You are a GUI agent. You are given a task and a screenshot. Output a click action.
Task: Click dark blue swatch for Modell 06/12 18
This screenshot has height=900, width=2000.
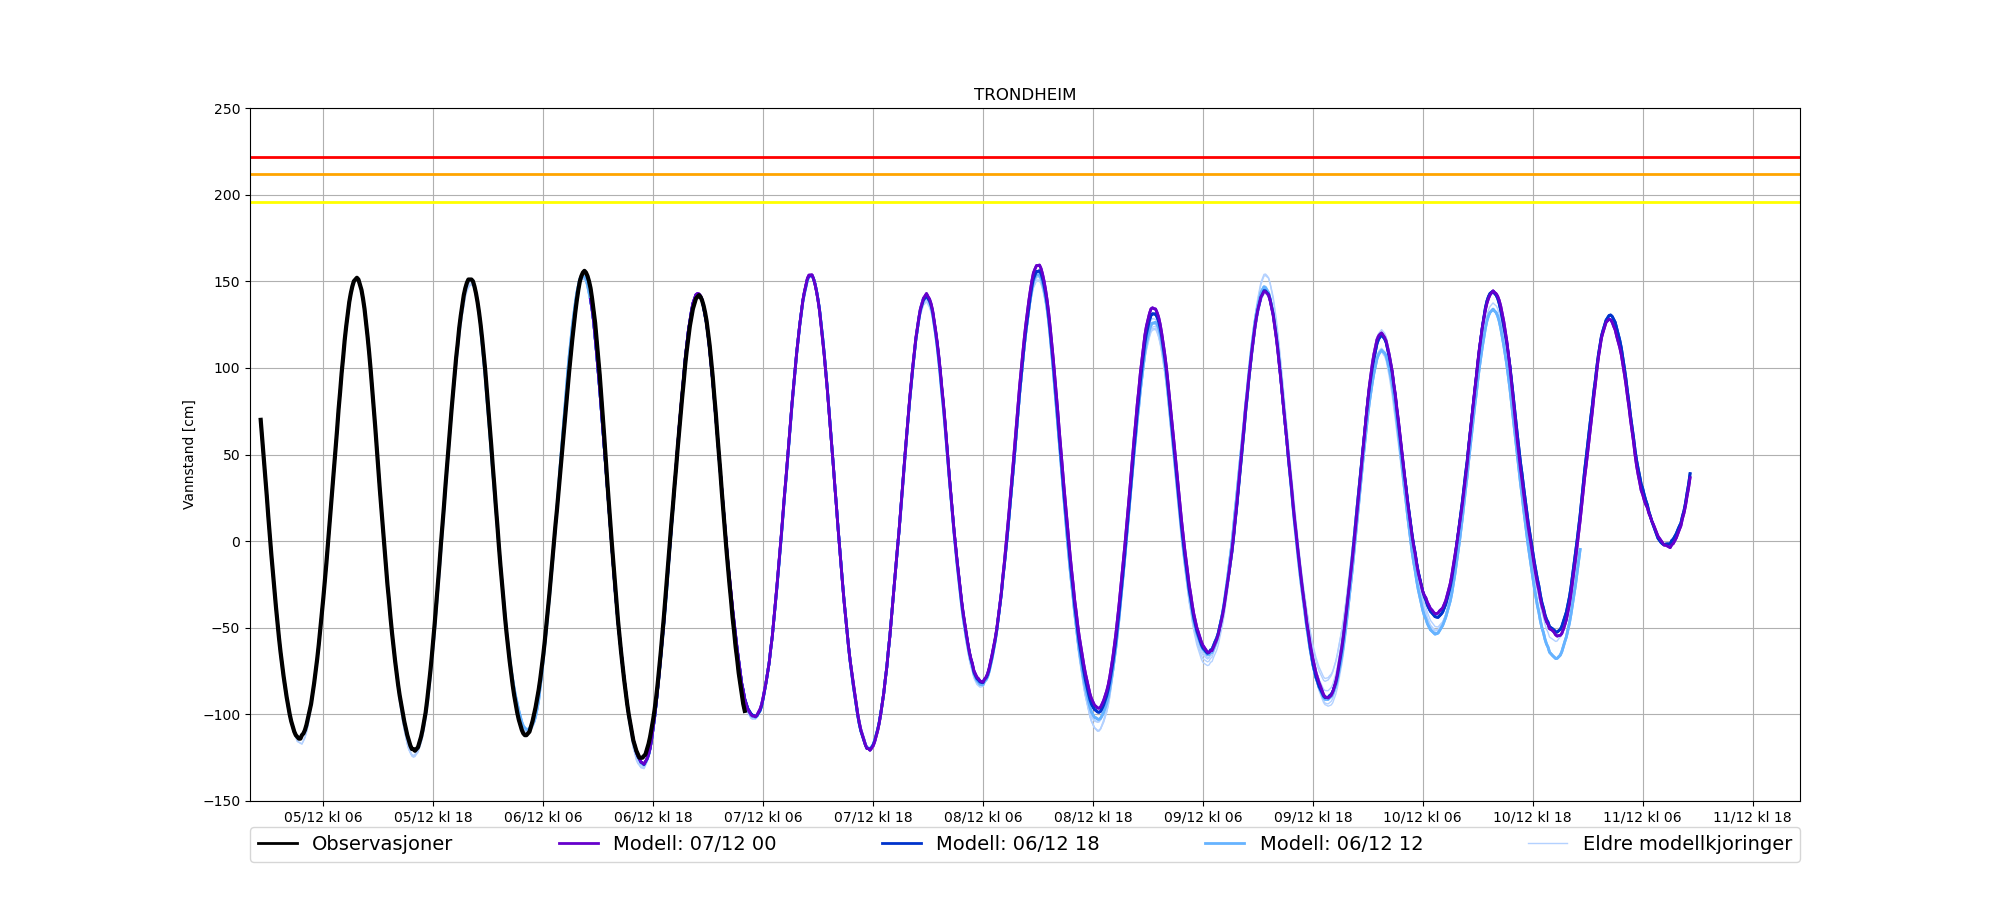[902, 844]
